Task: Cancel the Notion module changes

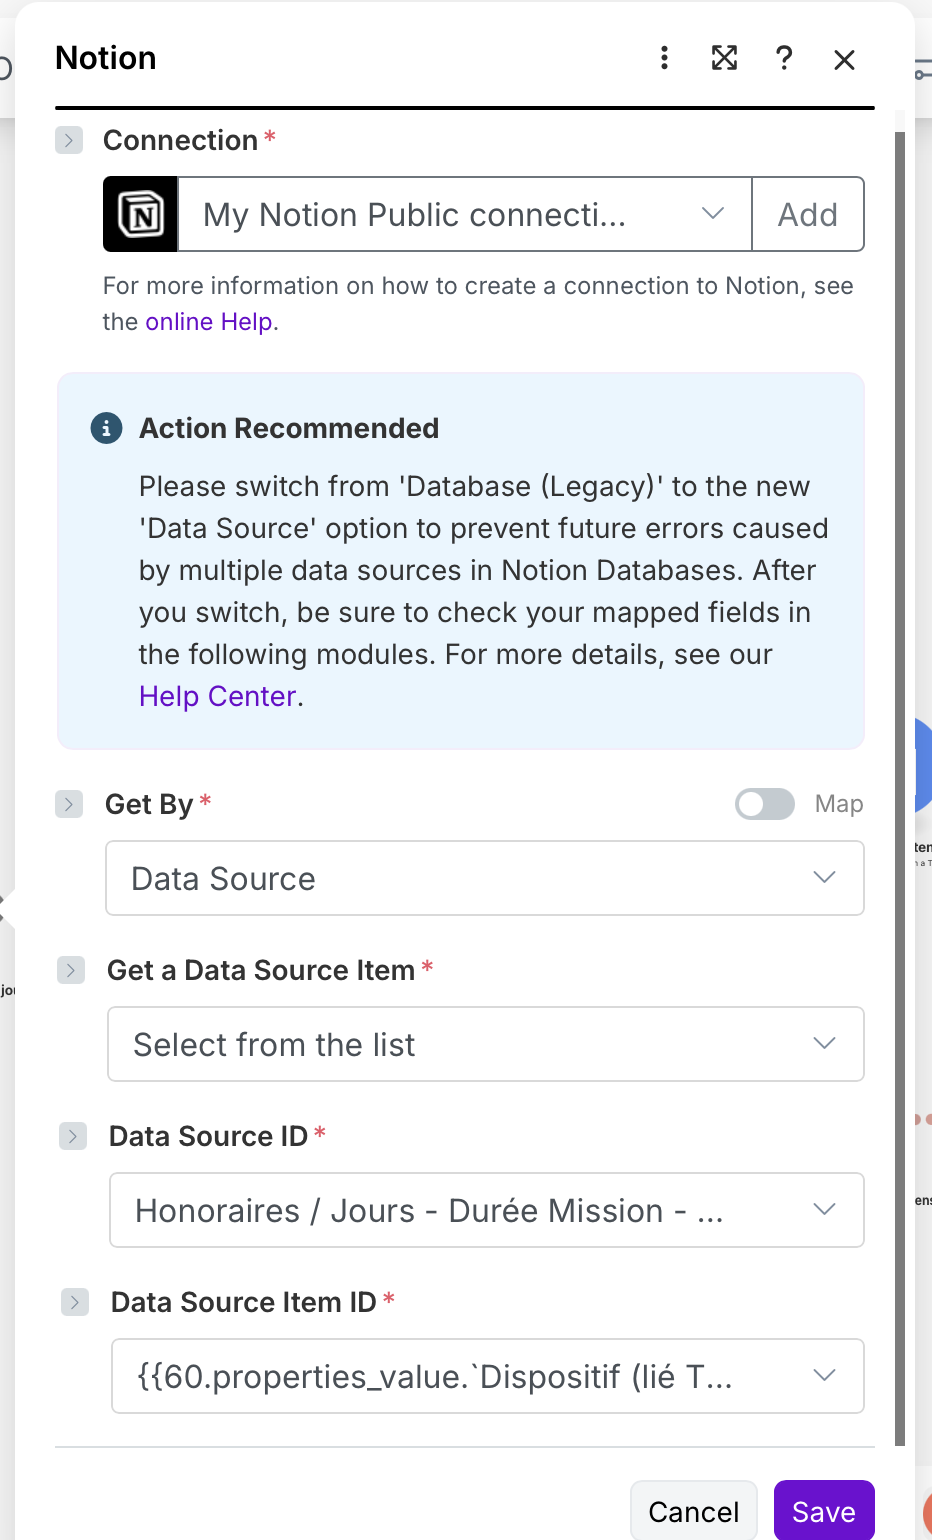Action: click(694, 1511)
